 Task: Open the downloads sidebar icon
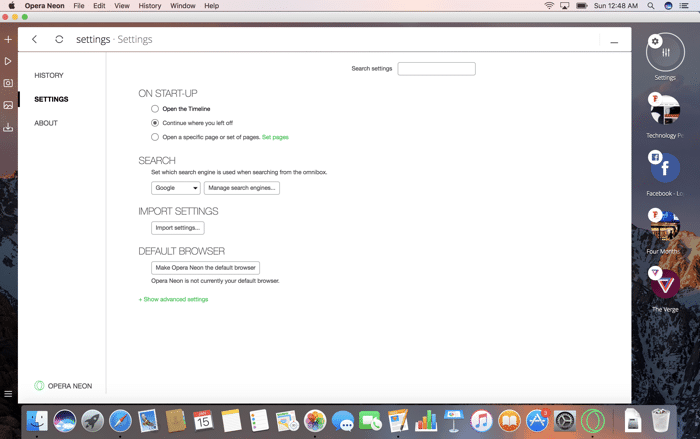tap(8, 127)
